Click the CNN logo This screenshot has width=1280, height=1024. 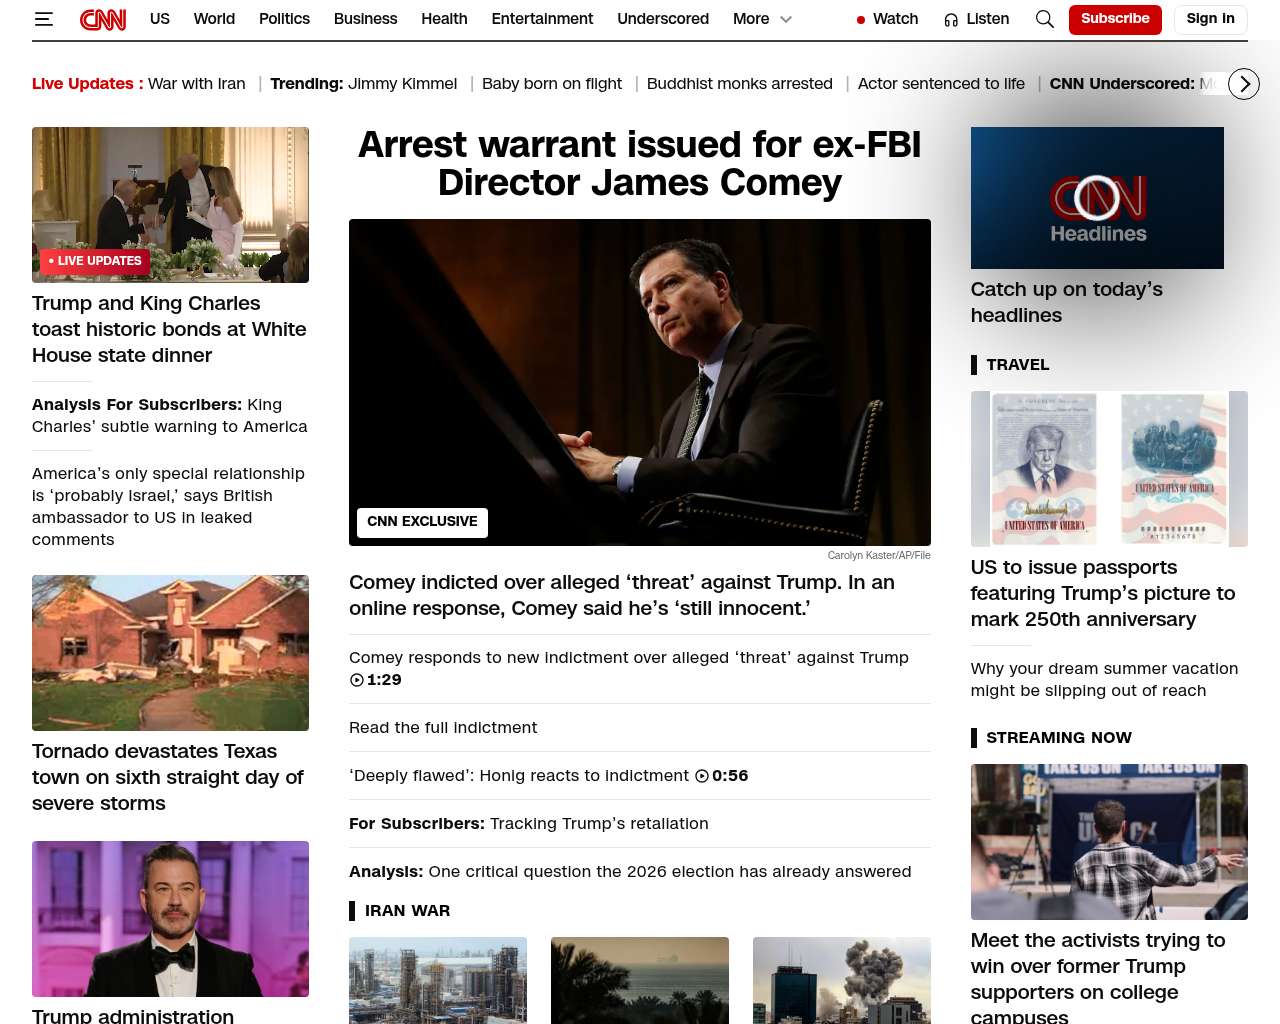point(103,19)
